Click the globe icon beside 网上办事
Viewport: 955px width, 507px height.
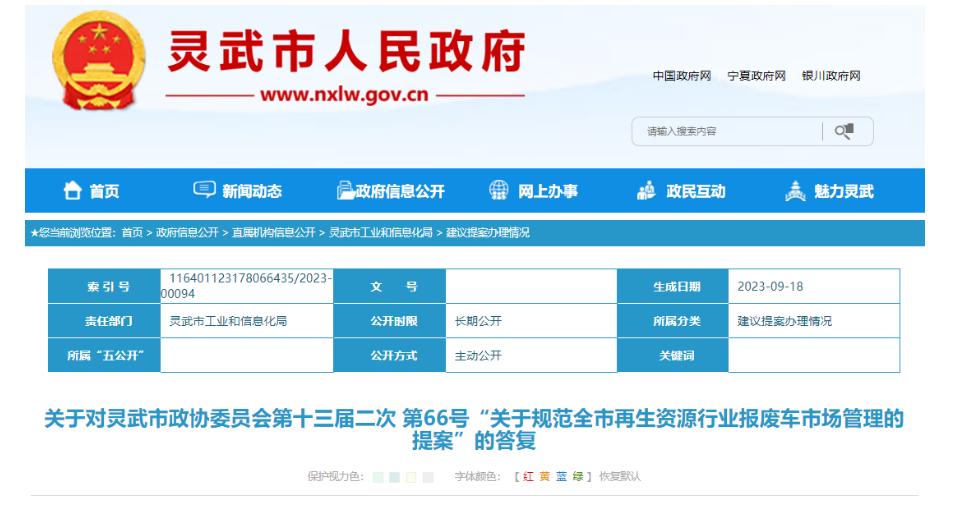click(498, 191)
